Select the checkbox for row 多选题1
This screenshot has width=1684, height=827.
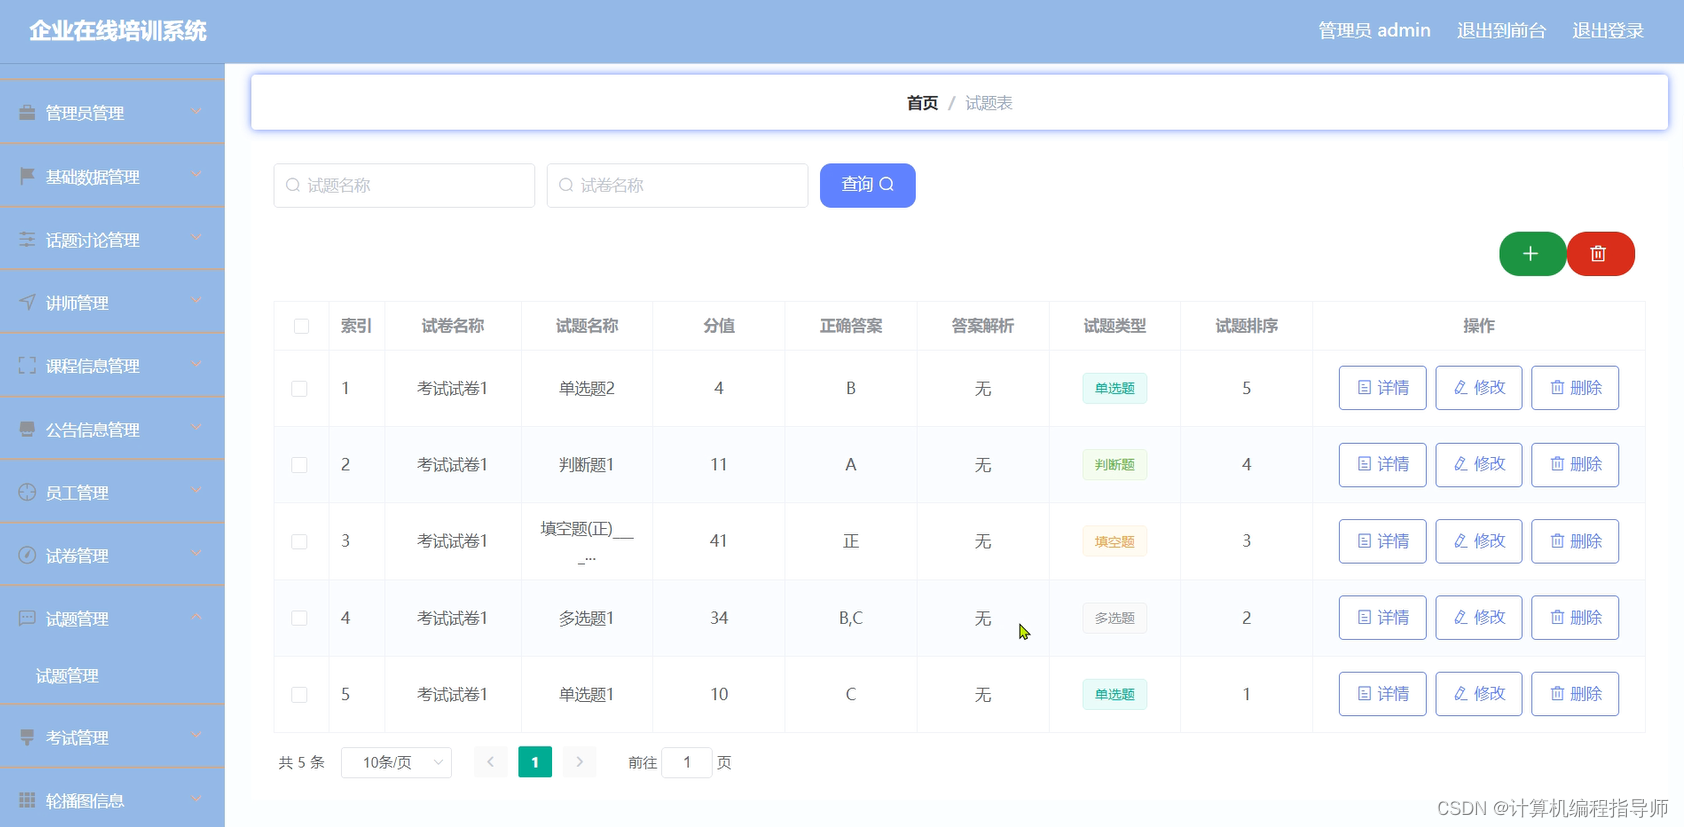(x=299, y=618)
